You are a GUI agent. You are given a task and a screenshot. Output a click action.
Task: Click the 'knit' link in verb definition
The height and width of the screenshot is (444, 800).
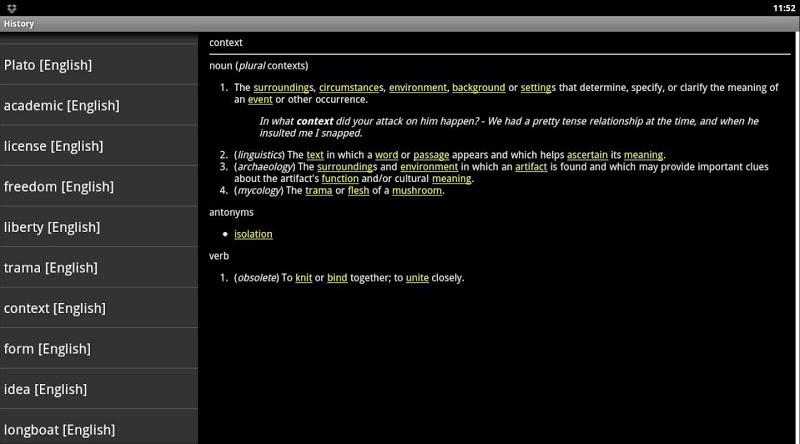tap(303, 278)
